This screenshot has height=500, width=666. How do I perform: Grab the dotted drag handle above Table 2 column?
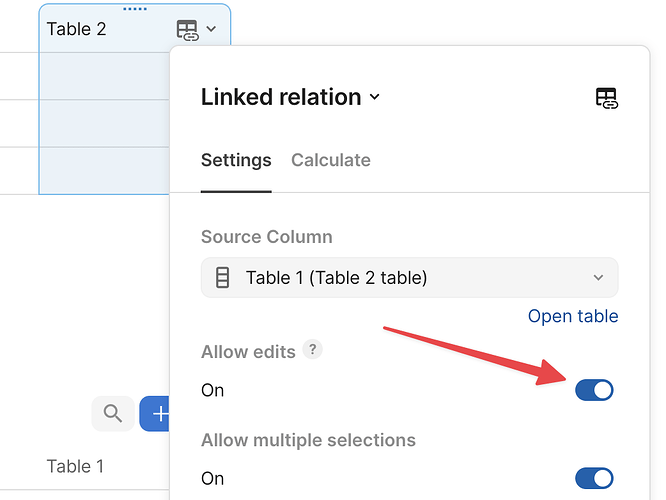tap(134, 9)
